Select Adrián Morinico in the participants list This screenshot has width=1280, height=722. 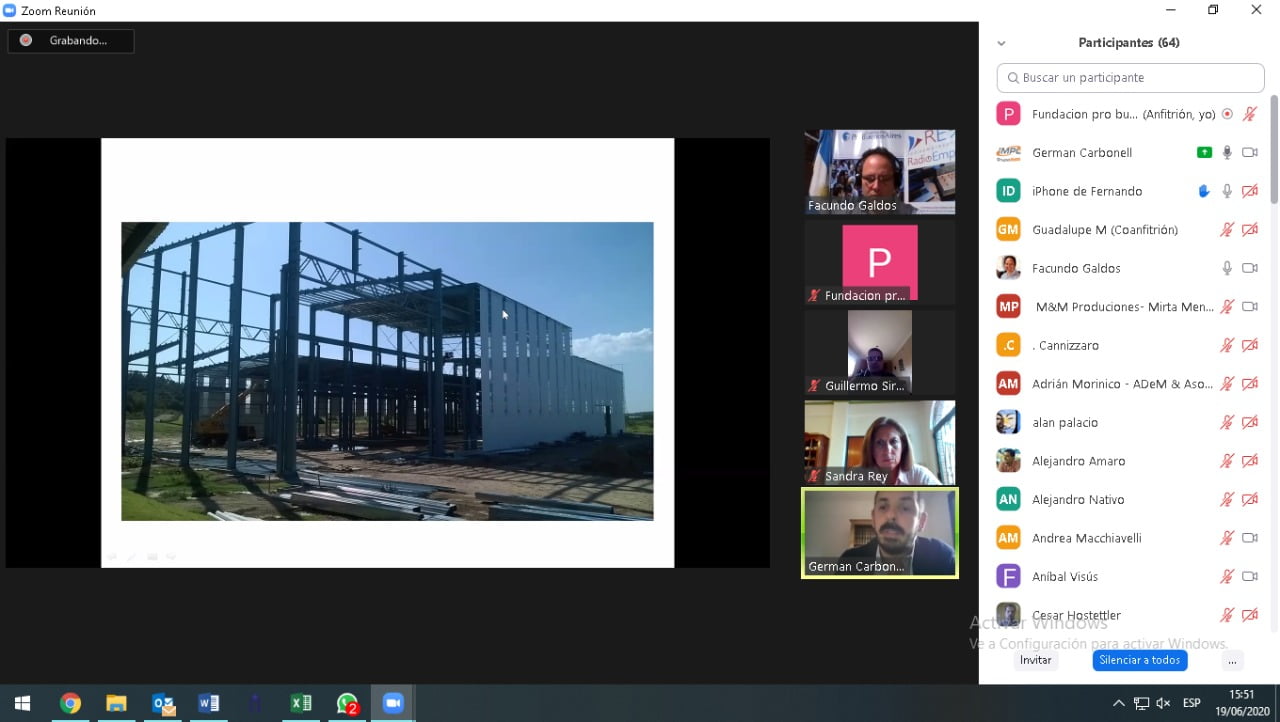1122,384
